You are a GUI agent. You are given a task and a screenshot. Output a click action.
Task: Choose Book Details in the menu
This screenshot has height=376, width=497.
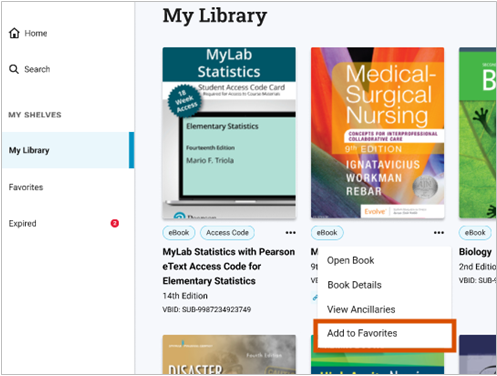[x=354, y=285]
